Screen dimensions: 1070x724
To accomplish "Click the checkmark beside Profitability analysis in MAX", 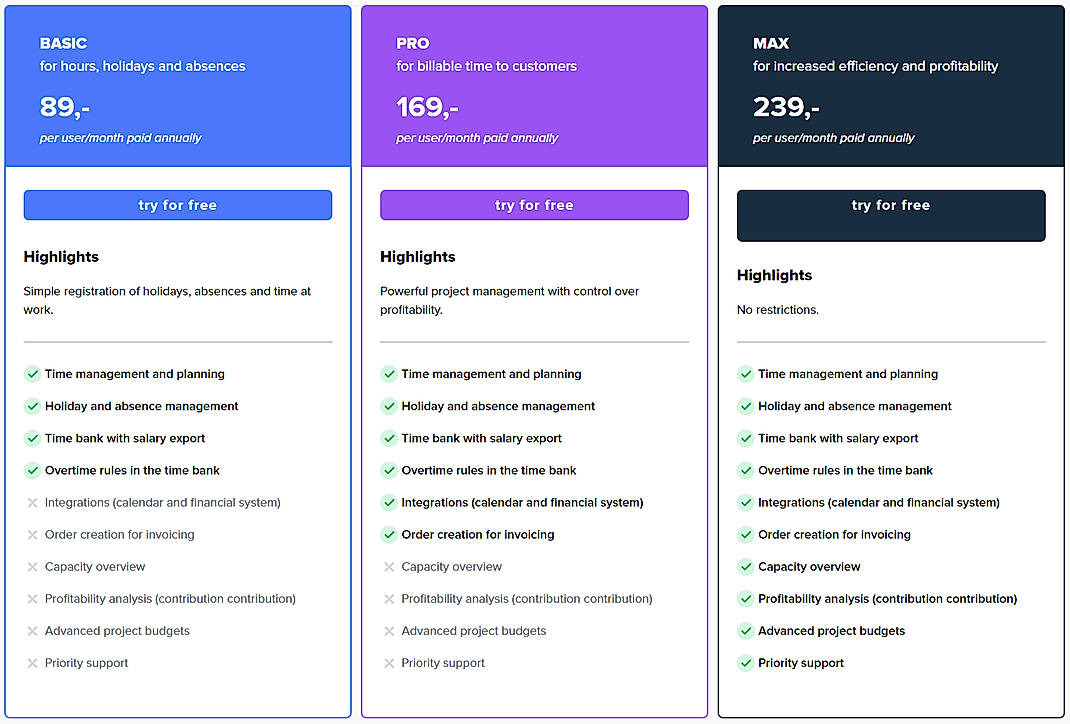I will click(745, 599).
